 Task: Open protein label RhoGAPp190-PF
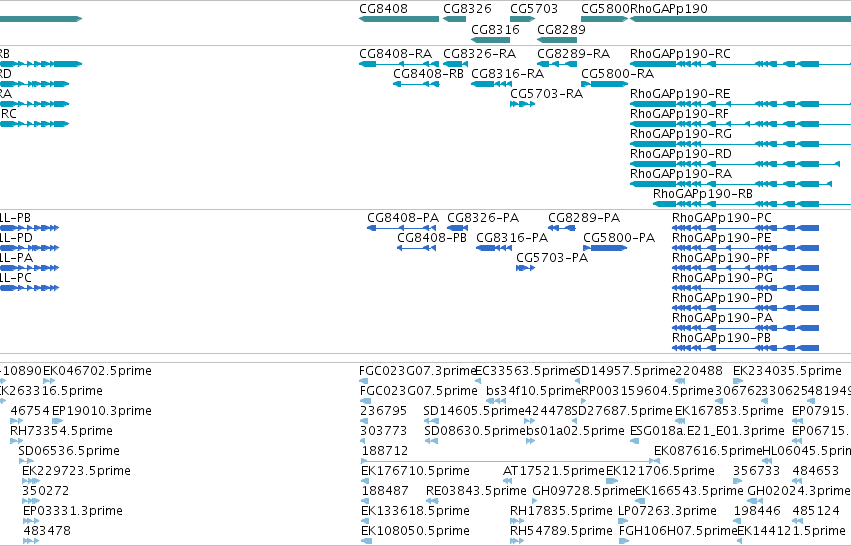pos(721,258)
